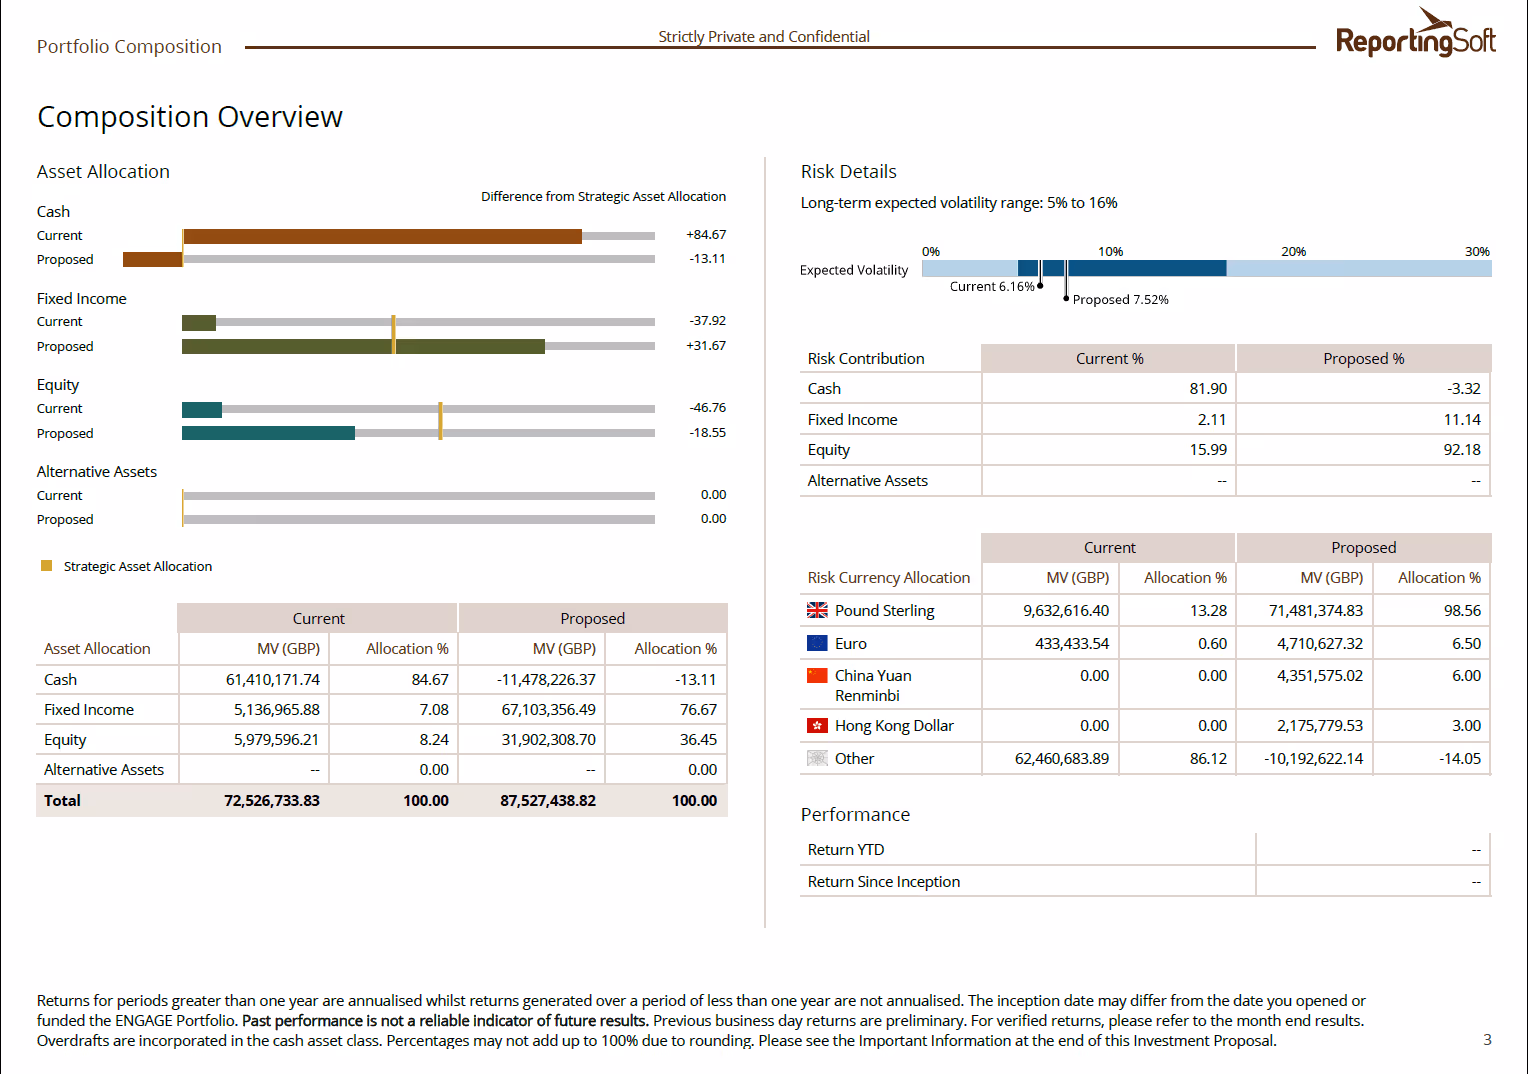Click the Pound Sterling UK flag icon

click(x=817, y=610)
